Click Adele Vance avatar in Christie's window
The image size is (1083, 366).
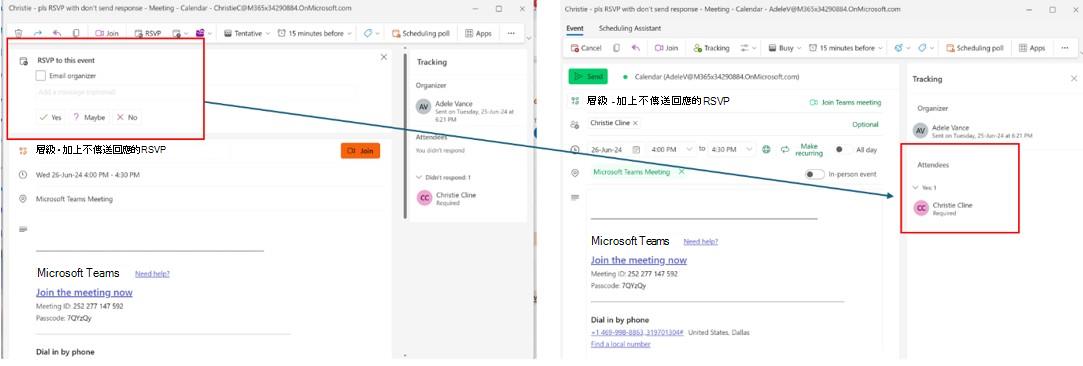tap(423, 107)
